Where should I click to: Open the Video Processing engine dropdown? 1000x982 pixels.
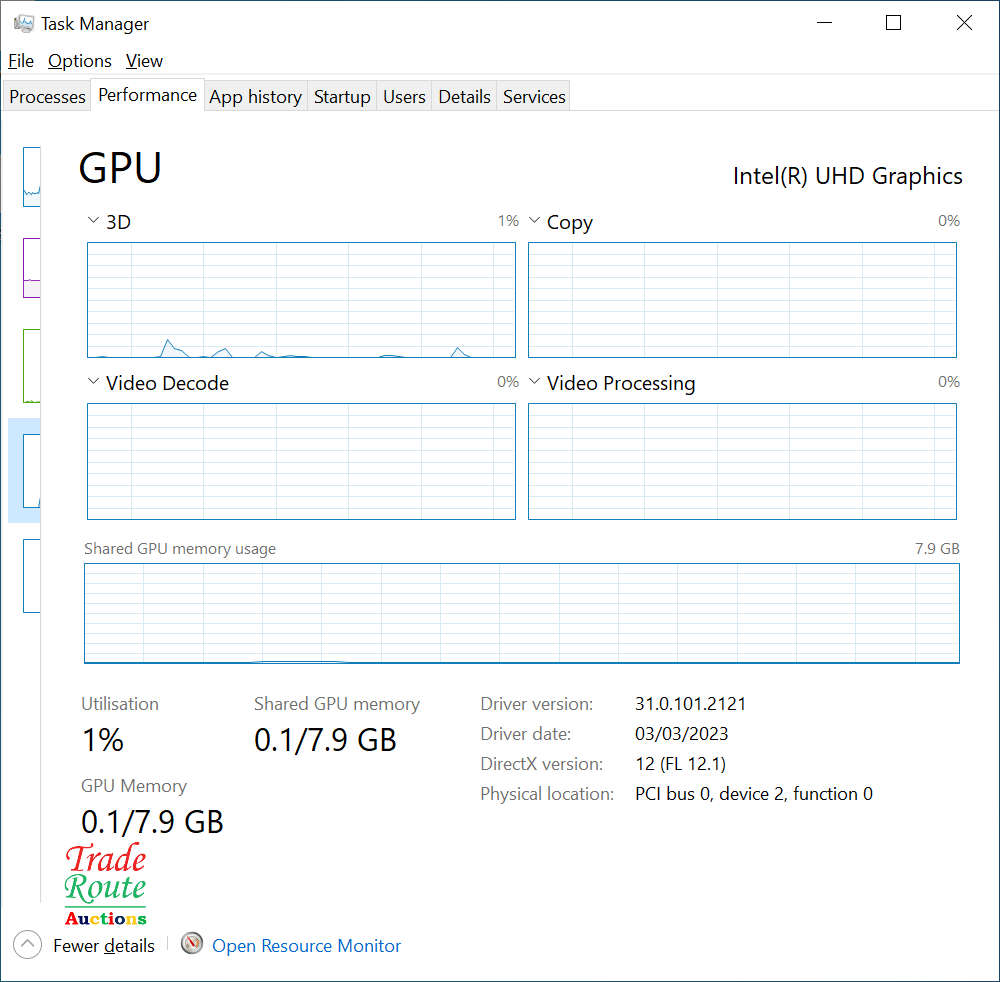pyautogui.click(x=535, y=382)
